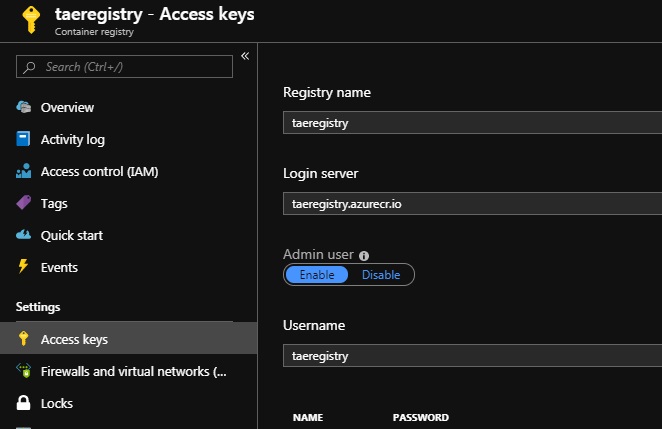Disable the Admin user
662x429 pixels.
[x=381, y=275]
